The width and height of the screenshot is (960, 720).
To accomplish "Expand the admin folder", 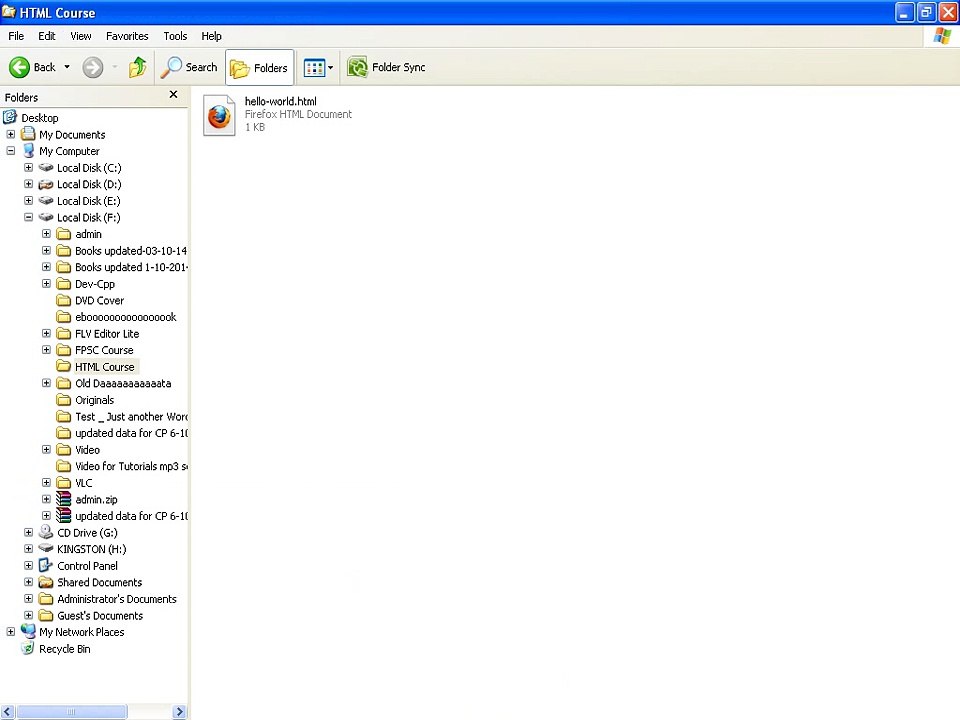I will [46, 233].
